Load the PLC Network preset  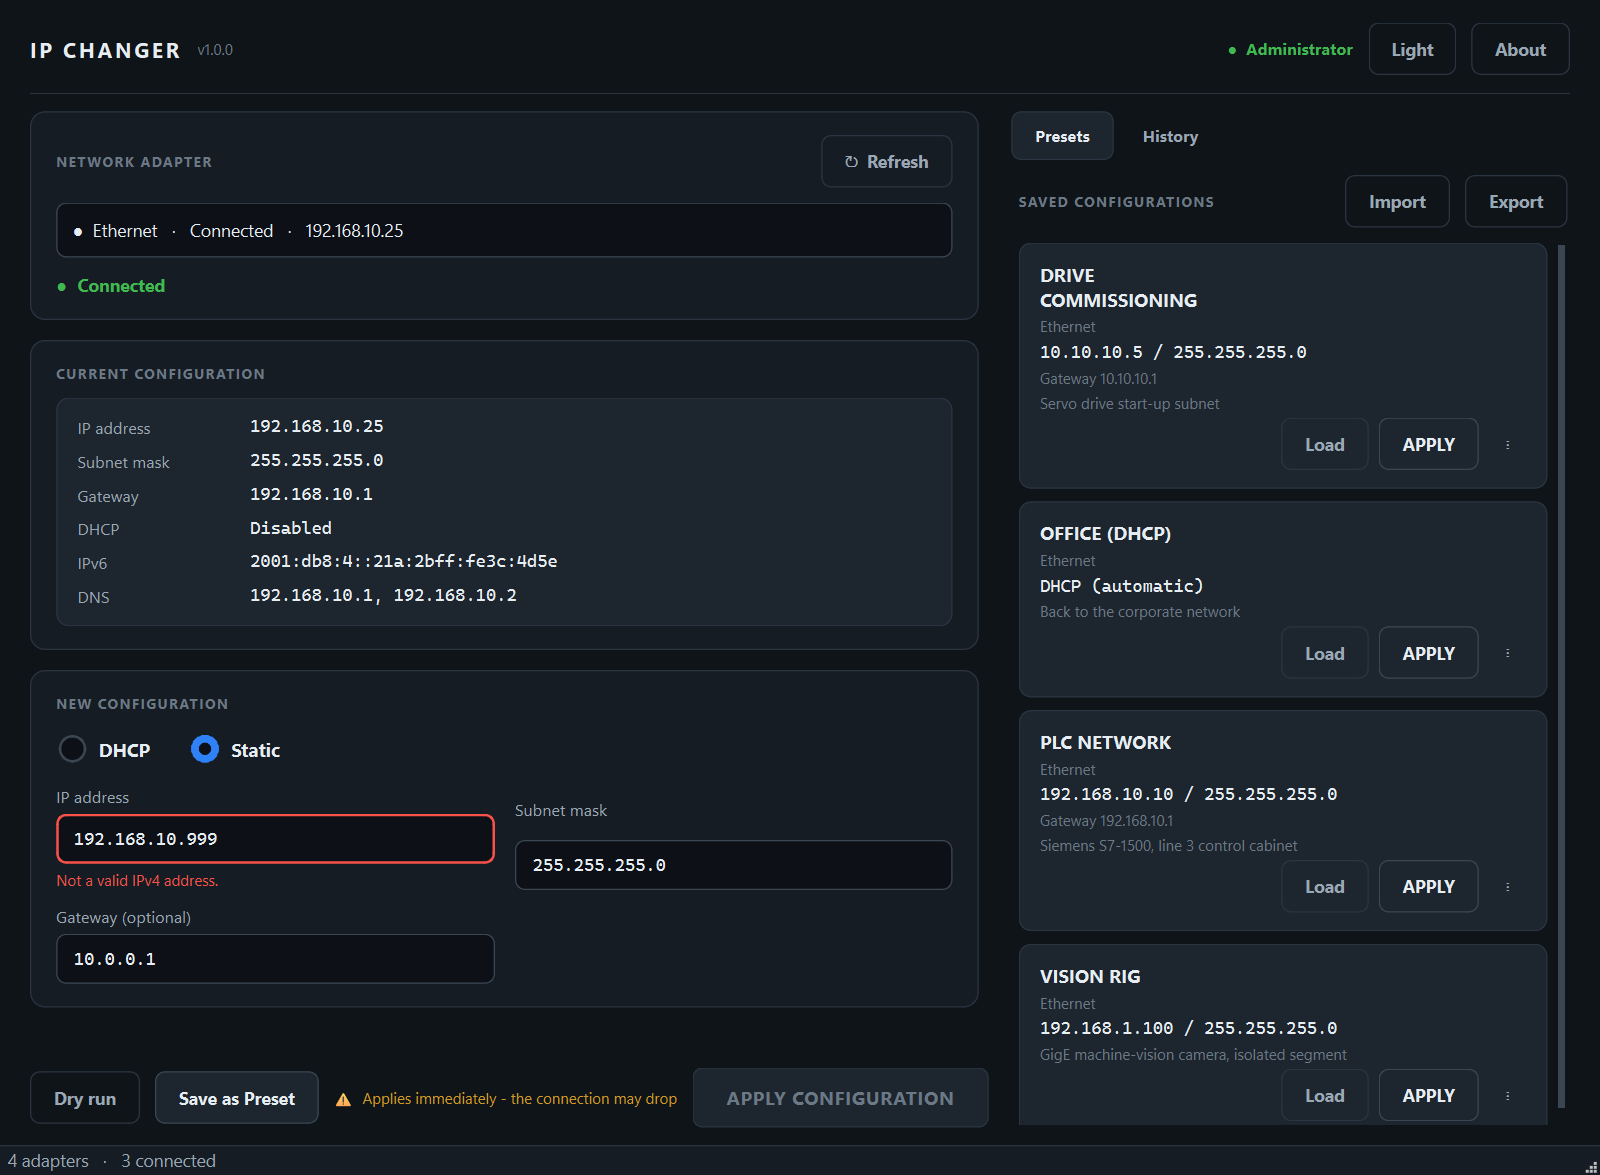point(1325,887)
